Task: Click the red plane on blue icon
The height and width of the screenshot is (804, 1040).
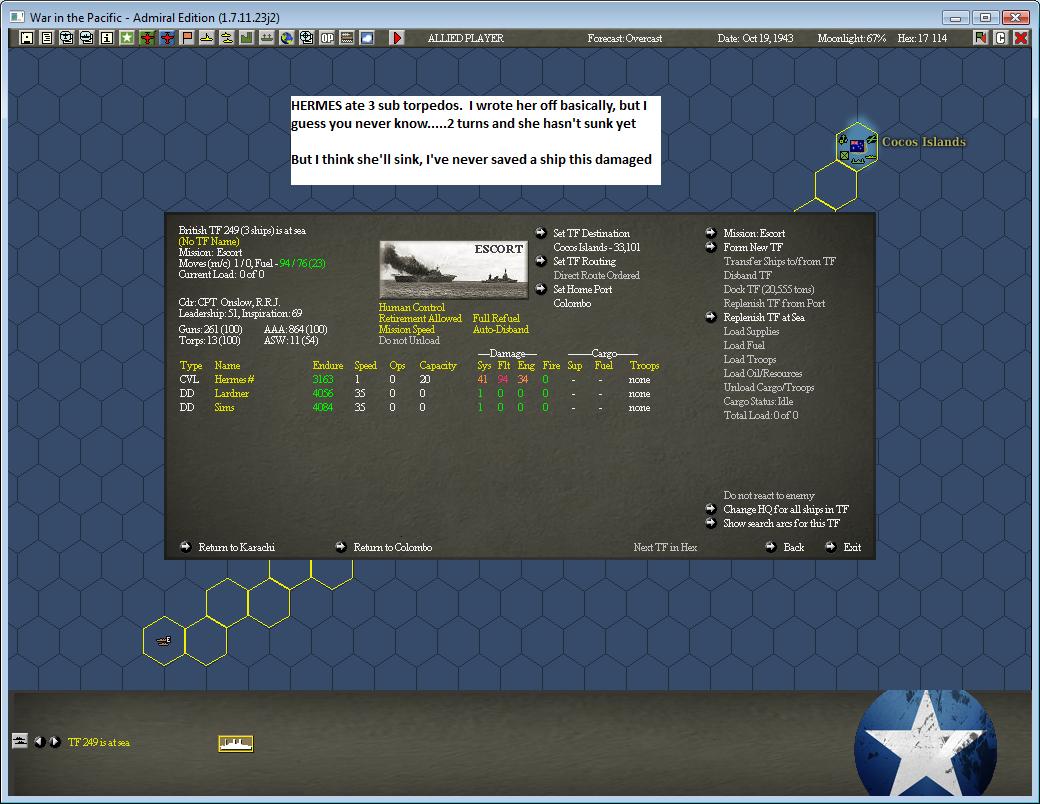Action: coord(166,38)
